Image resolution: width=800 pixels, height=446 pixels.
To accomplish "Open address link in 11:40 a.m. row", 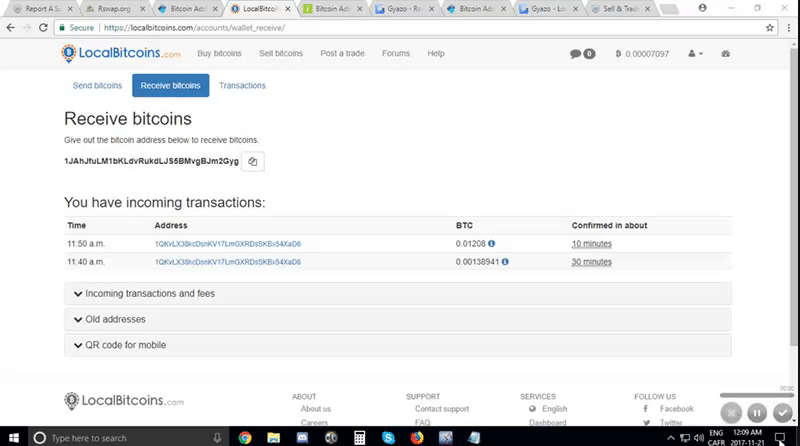I will [x=228, y=262].
